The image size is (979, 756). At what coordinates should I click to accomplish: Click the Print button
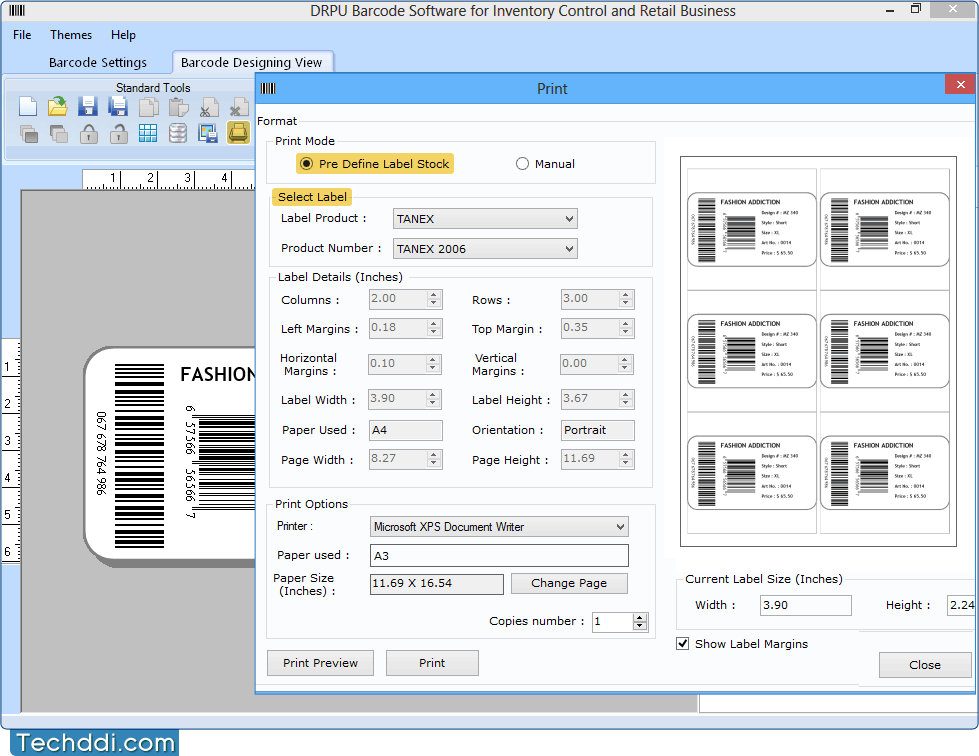coord(432,663)
